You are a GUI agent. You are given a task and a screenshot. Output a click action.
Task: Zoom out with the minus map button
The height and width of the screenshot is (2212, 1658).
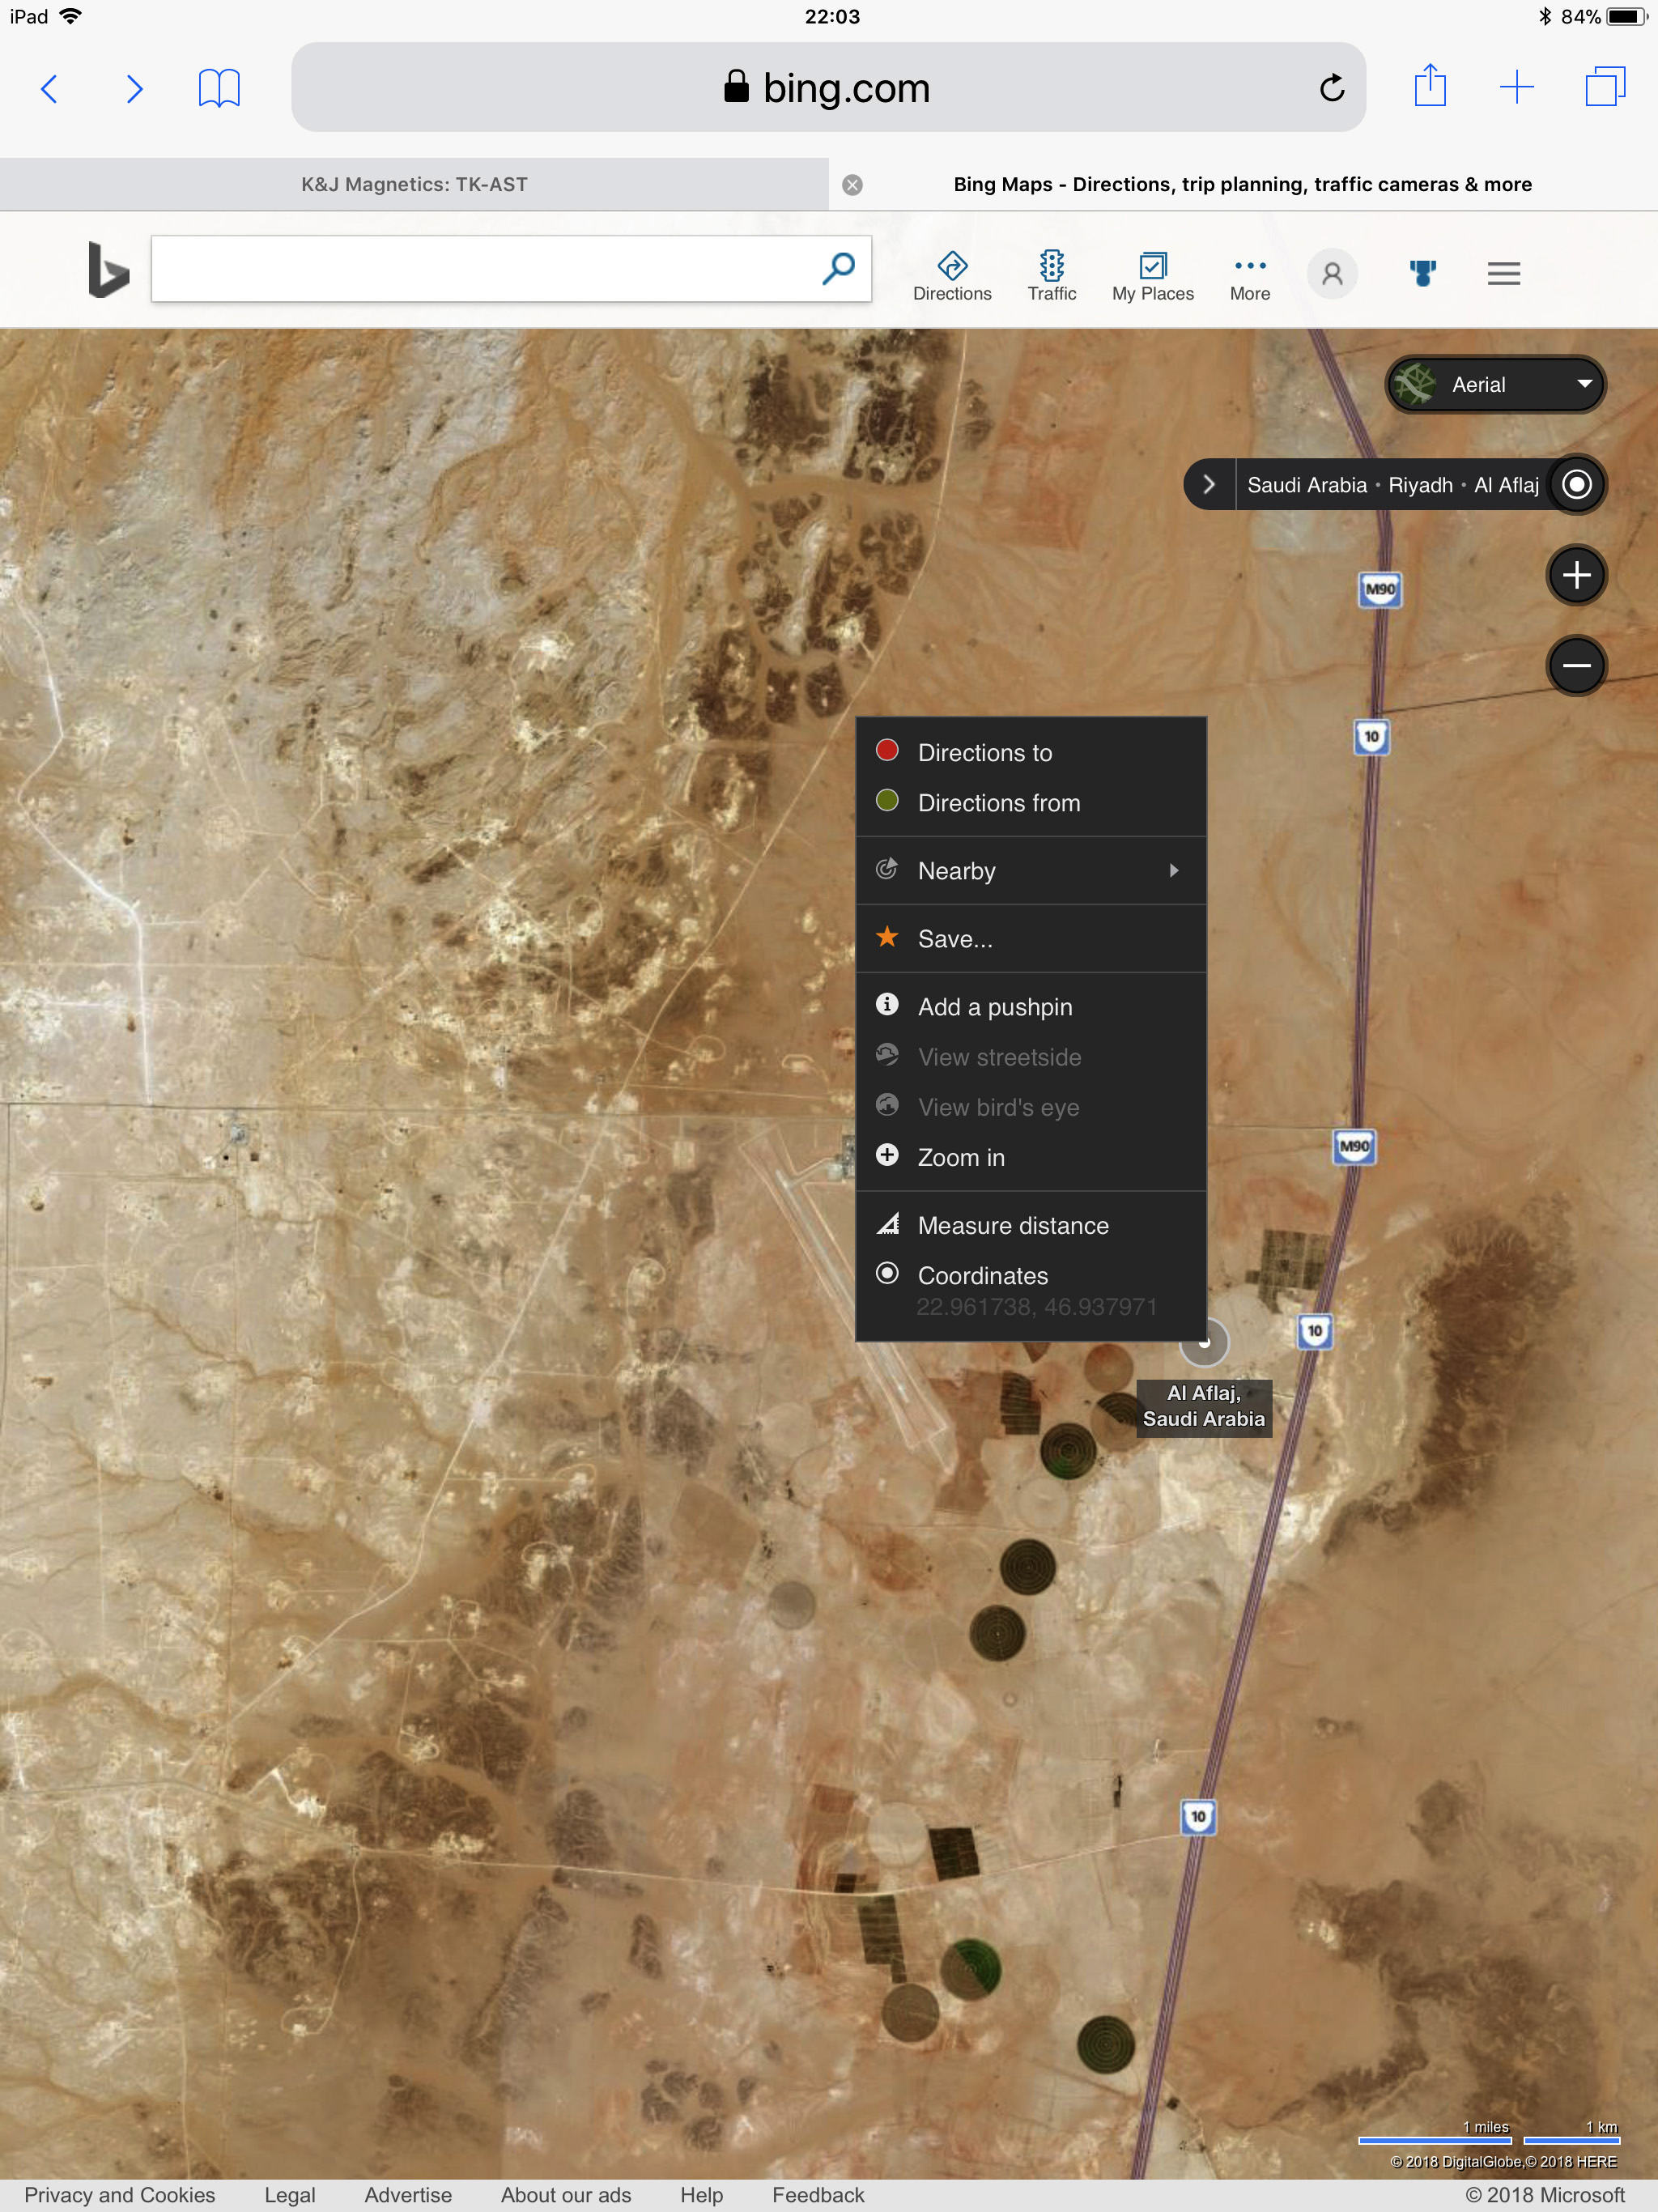[x=1576, y=665]
